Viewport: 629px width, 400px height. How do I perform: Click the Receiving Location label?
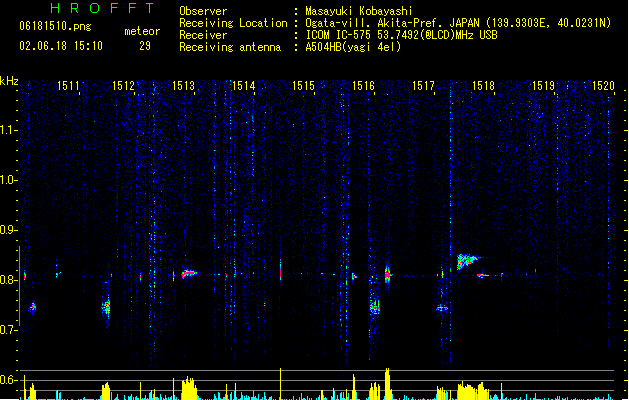click(x=233, y=23)
